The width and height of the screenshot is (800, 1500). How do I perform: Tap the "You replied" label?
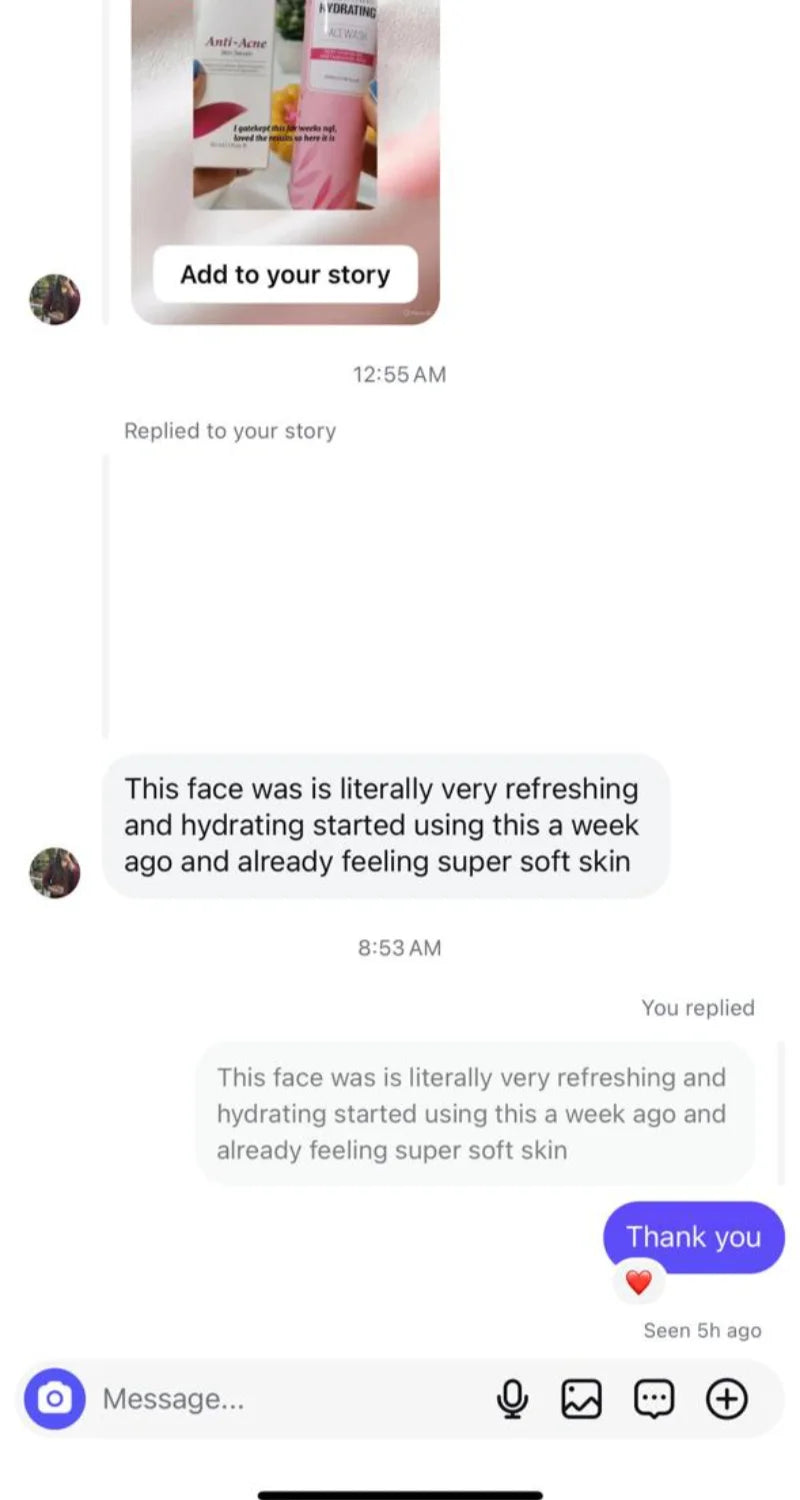[698, 1007]
